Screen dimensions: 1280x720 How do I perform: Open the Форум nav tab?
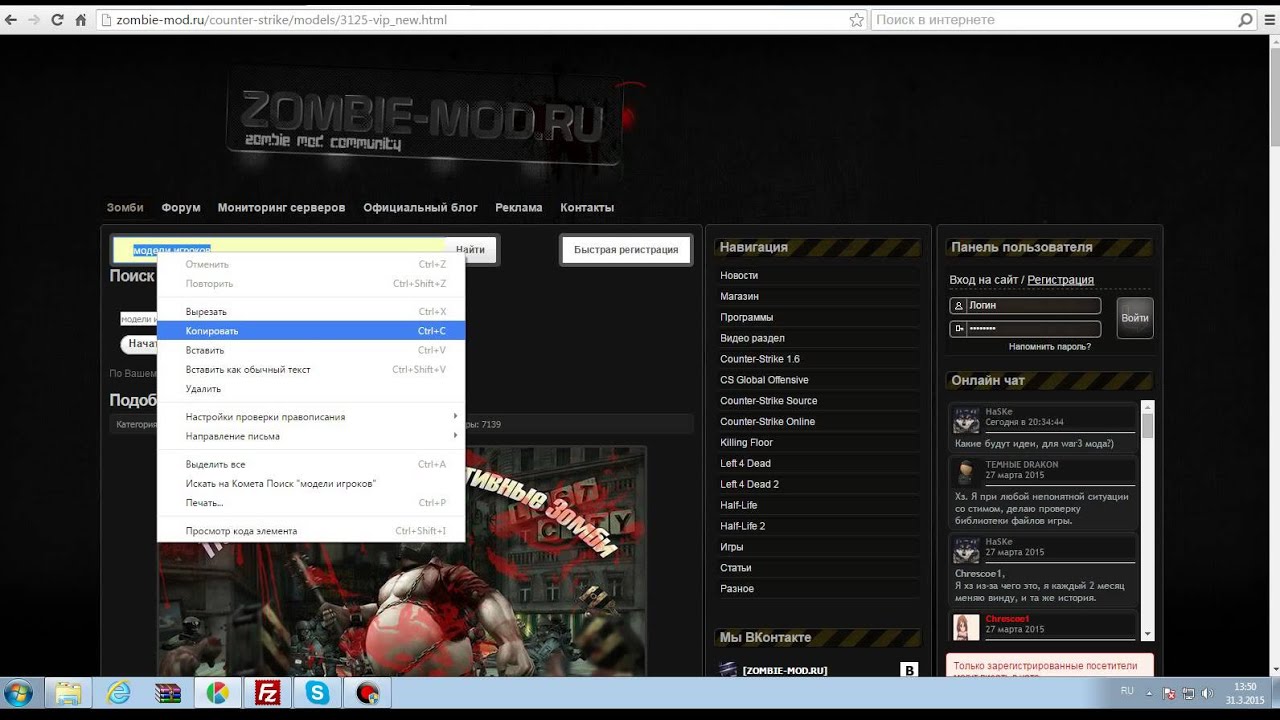(x=181, y=208)
